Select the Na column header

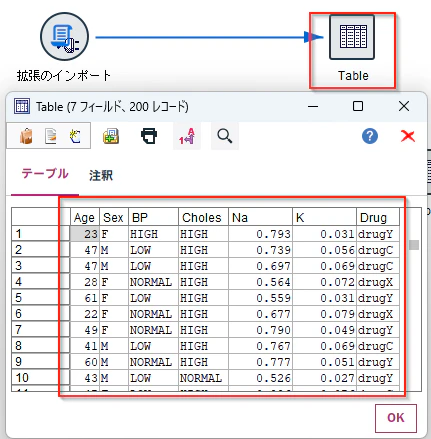(x=260, y=217)
